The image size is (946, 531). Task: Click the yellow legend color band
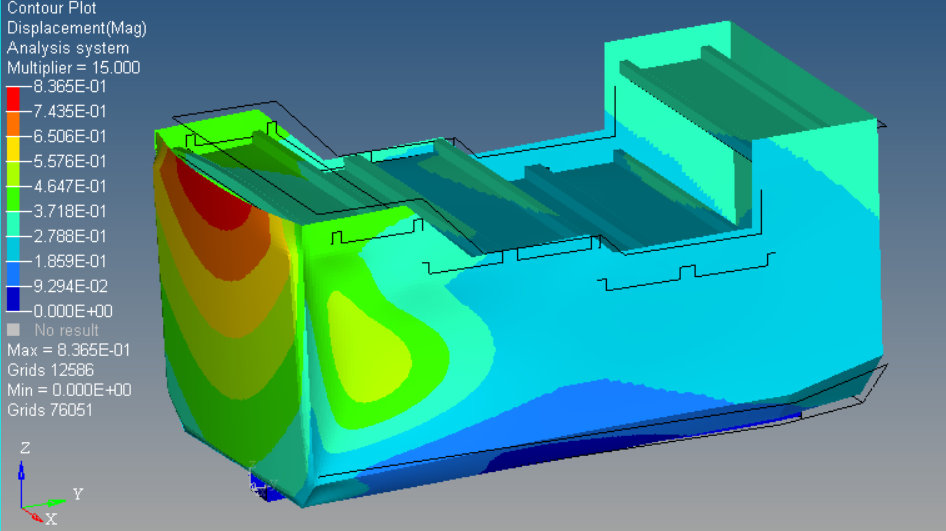click(x=13, y=149)
